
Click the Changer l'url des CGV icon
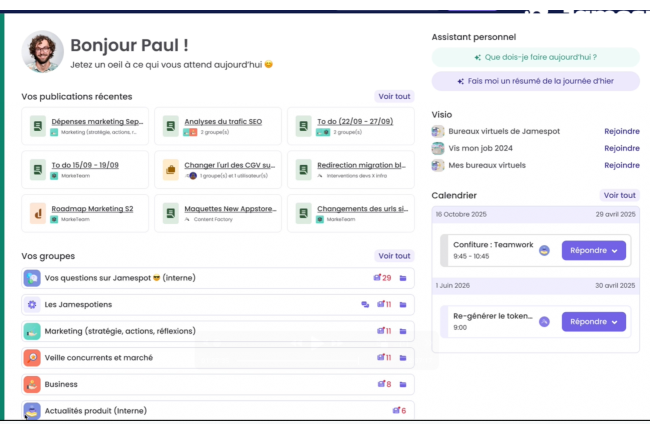tap(170, 170)
